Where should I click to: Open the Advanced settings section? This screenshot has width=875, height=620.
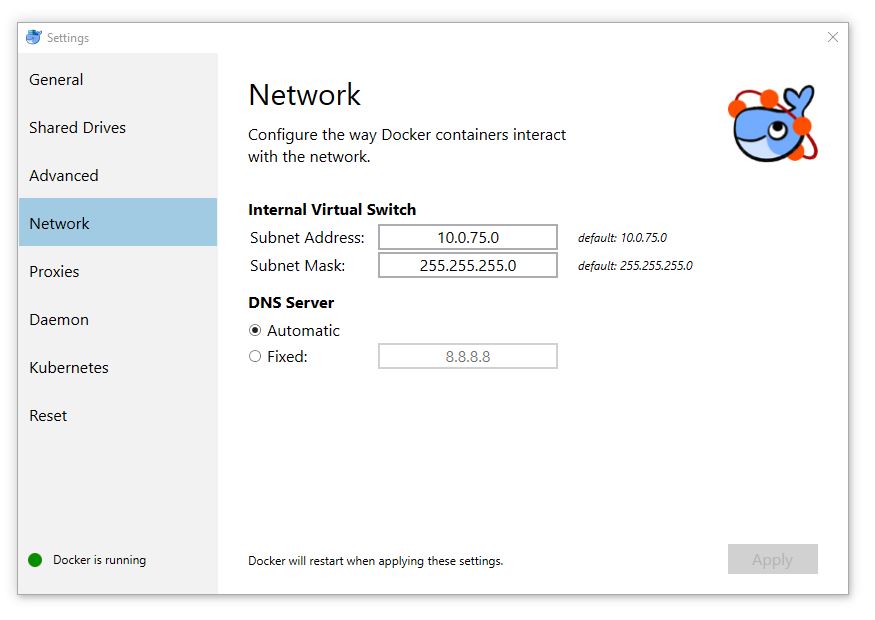(118, 175)
